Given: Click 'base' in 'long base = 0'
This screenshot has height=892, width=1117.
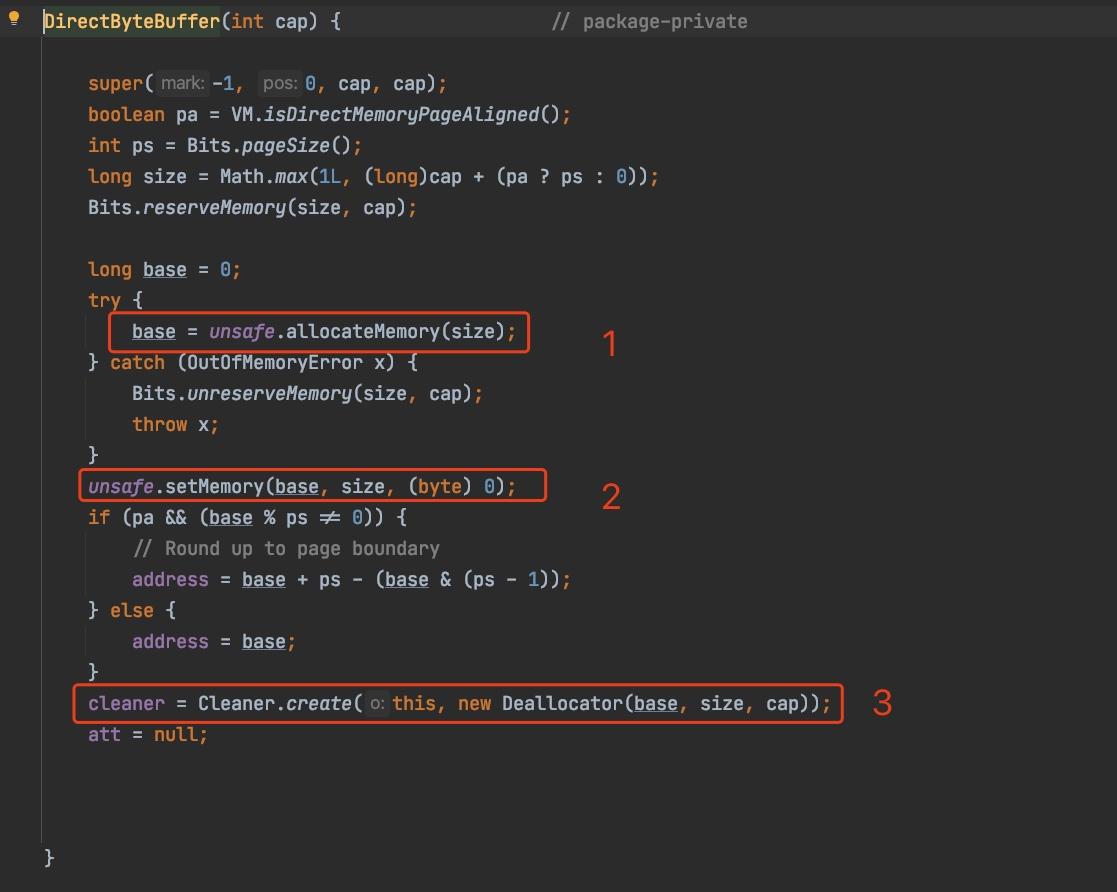Looking at the screenshot, I should coord(165,270).
